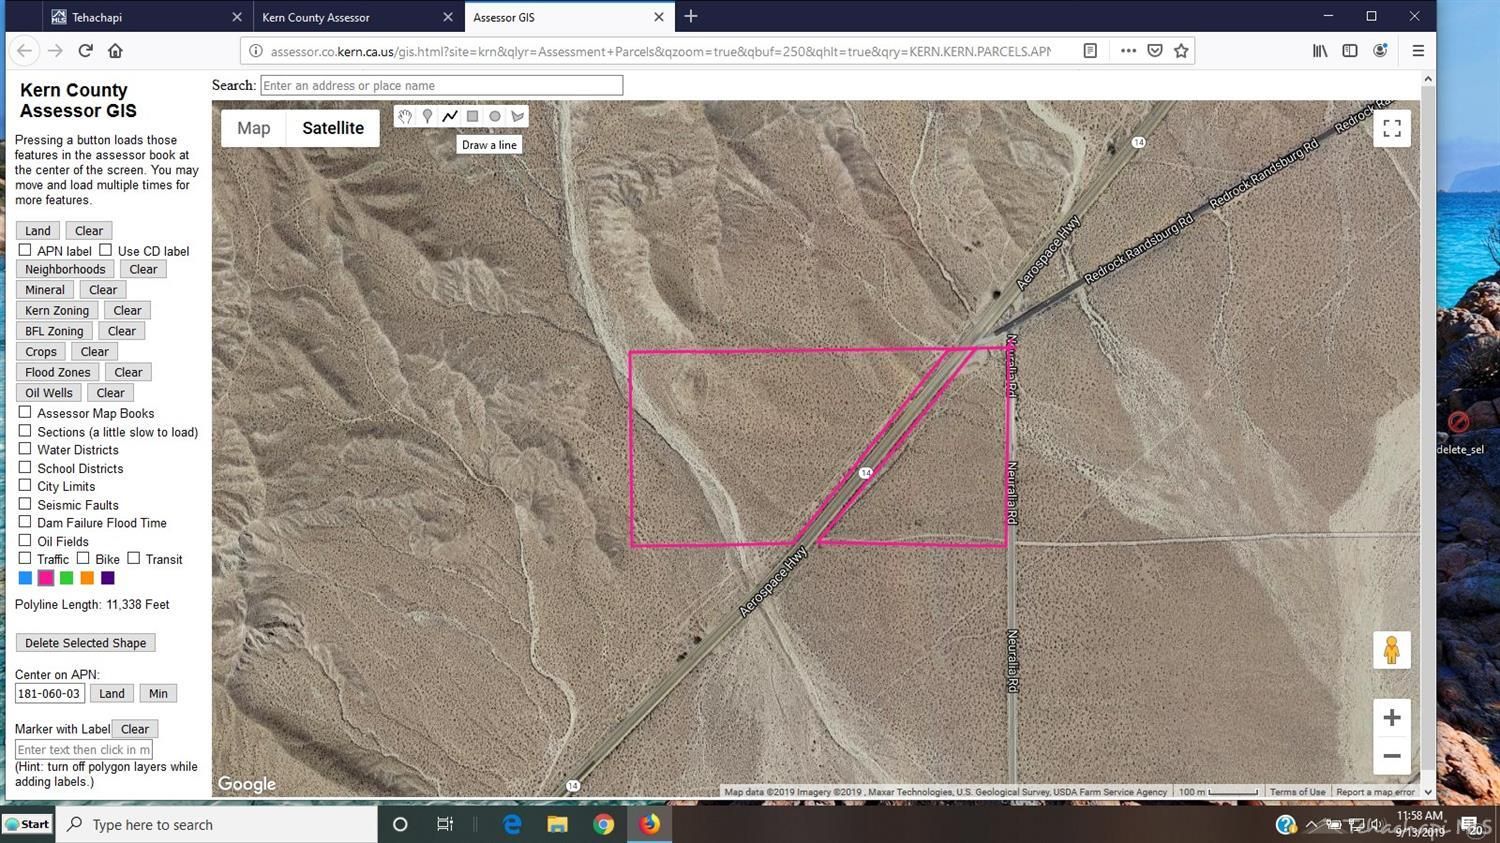Select the Draw a line tool
The height and width of the screenshot is (843, 1500).
(x=449, y=116)
